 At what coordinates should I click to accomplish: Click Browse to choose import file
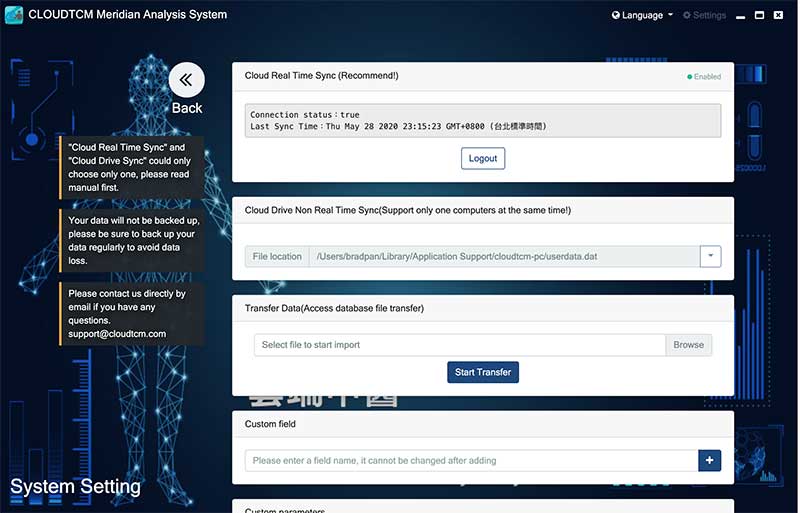point(688,345)
